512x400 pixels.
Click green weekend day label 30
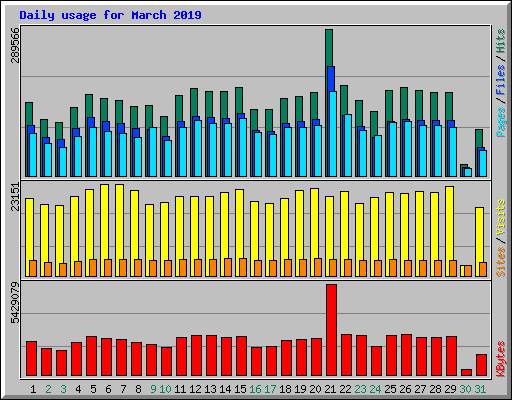click(x=465, y=389)
